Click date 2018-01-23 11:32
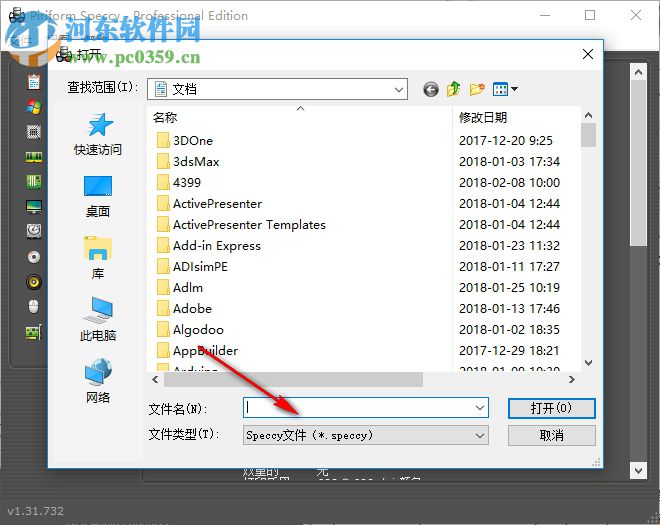Screen dimensions: 660x525 click(x=509, y=246)
